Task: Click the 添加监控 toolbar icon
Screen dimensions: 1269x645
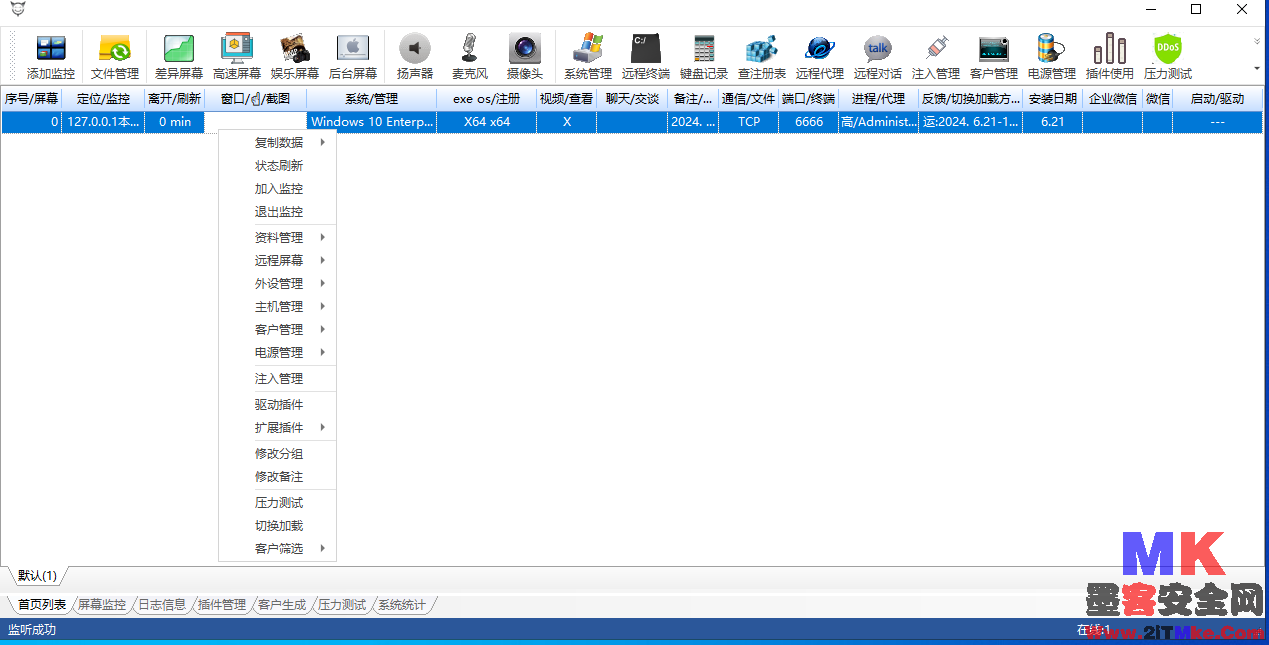Action: pyautogui.click(x=51, y=56)
